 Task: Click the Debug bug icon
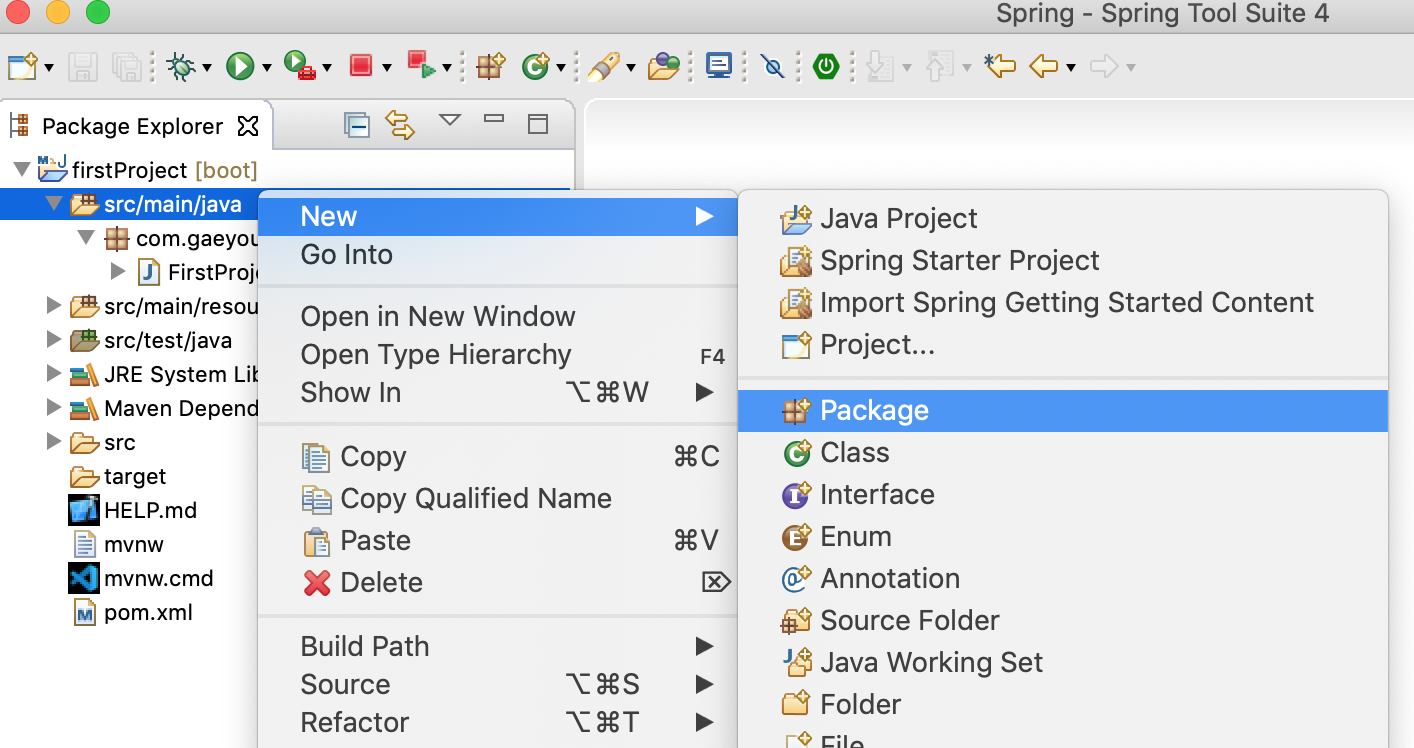pos(181,67)
